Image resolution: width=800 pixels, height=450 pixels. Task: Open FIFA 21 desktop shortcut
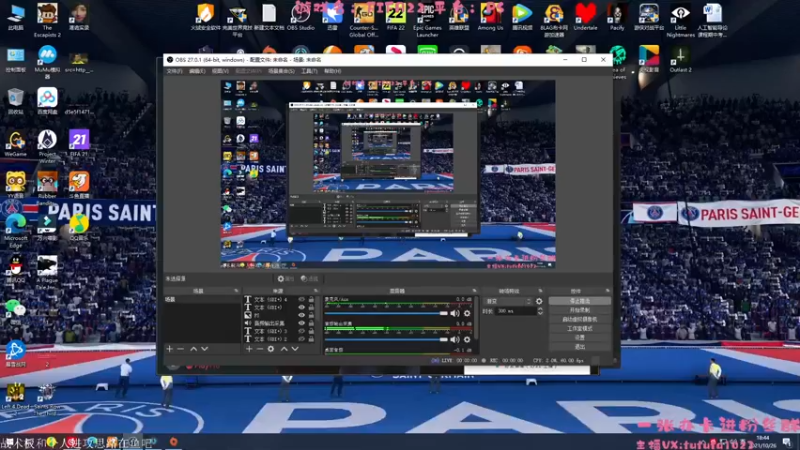point(79,143)
